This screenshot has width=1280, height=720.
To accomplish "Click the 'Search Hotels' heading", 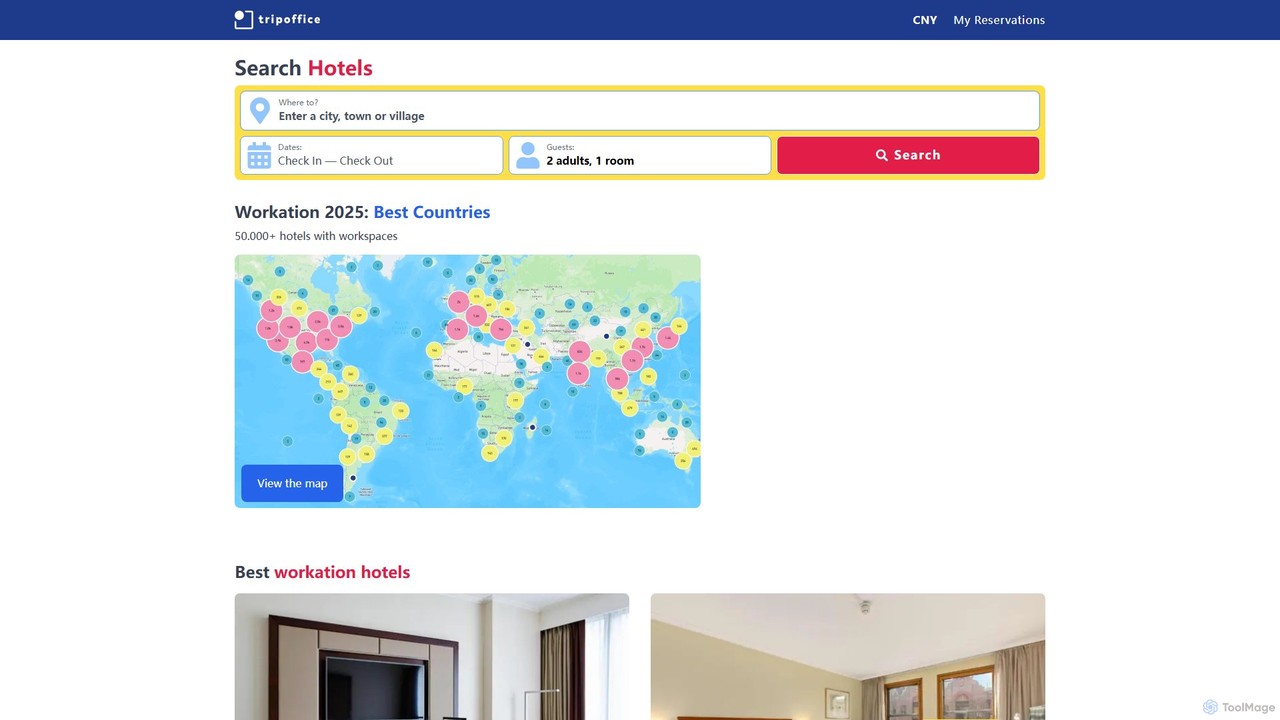I will (x=303, y=68).
